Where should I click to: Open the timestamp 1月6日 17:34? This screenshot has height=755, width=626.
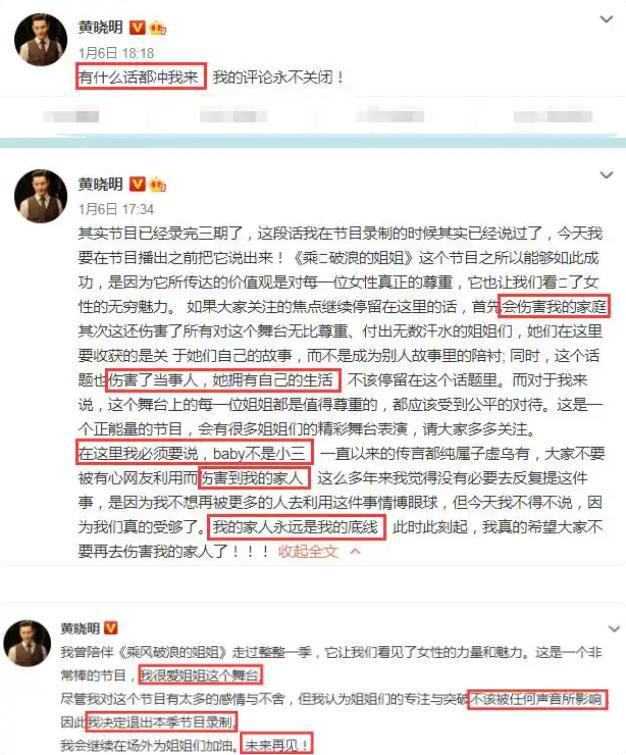click(116, 209)
